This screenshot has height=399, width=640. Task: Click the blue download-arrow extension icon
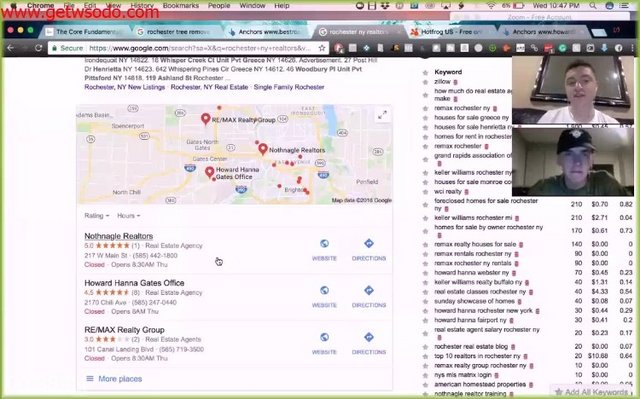click(604, 48)
